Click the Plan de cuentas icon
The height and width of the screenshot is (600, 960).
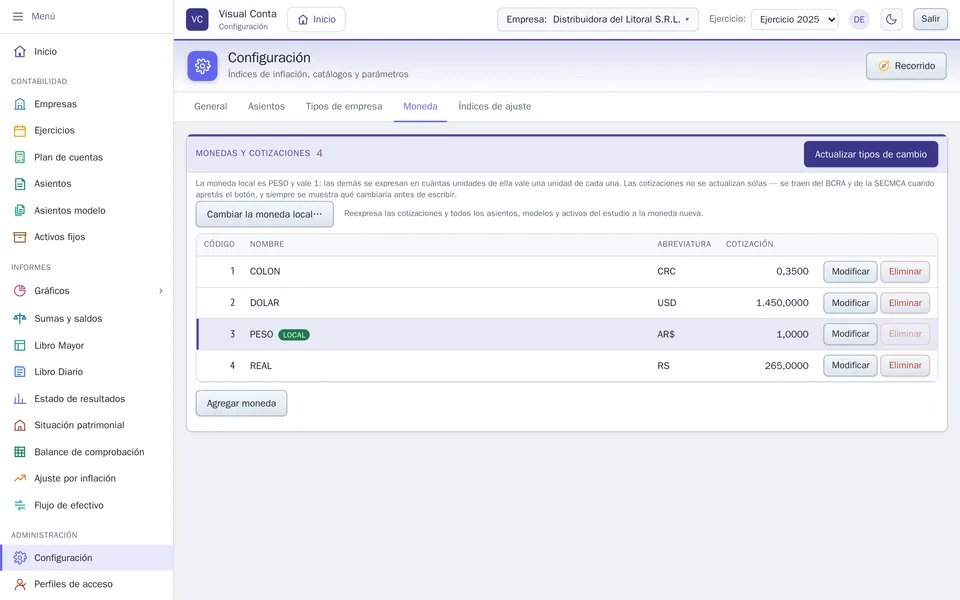[20, 157]
